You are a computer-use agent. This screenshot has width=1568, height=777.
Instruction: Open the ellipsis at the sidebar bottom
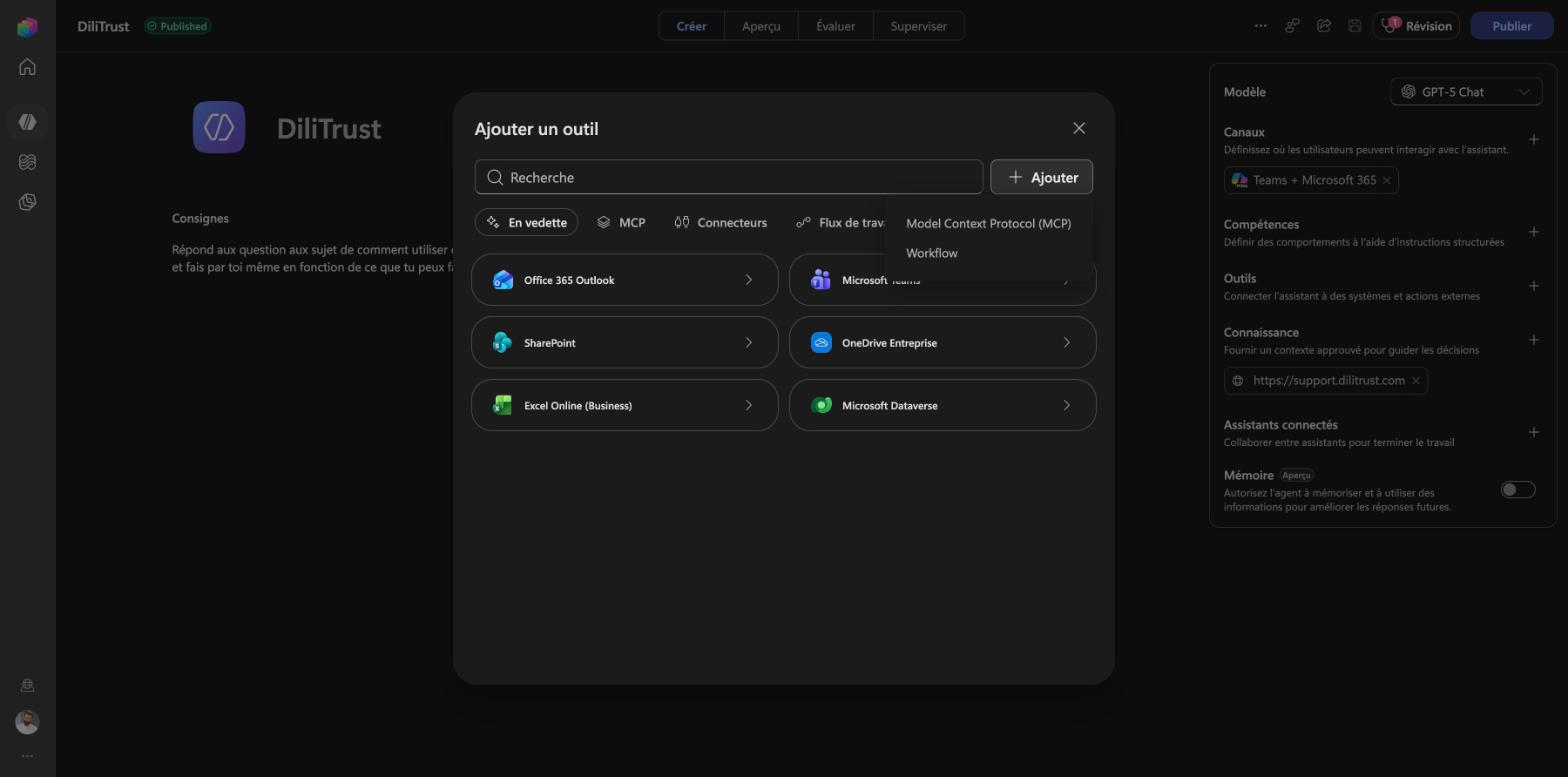[x=27, y=756]
